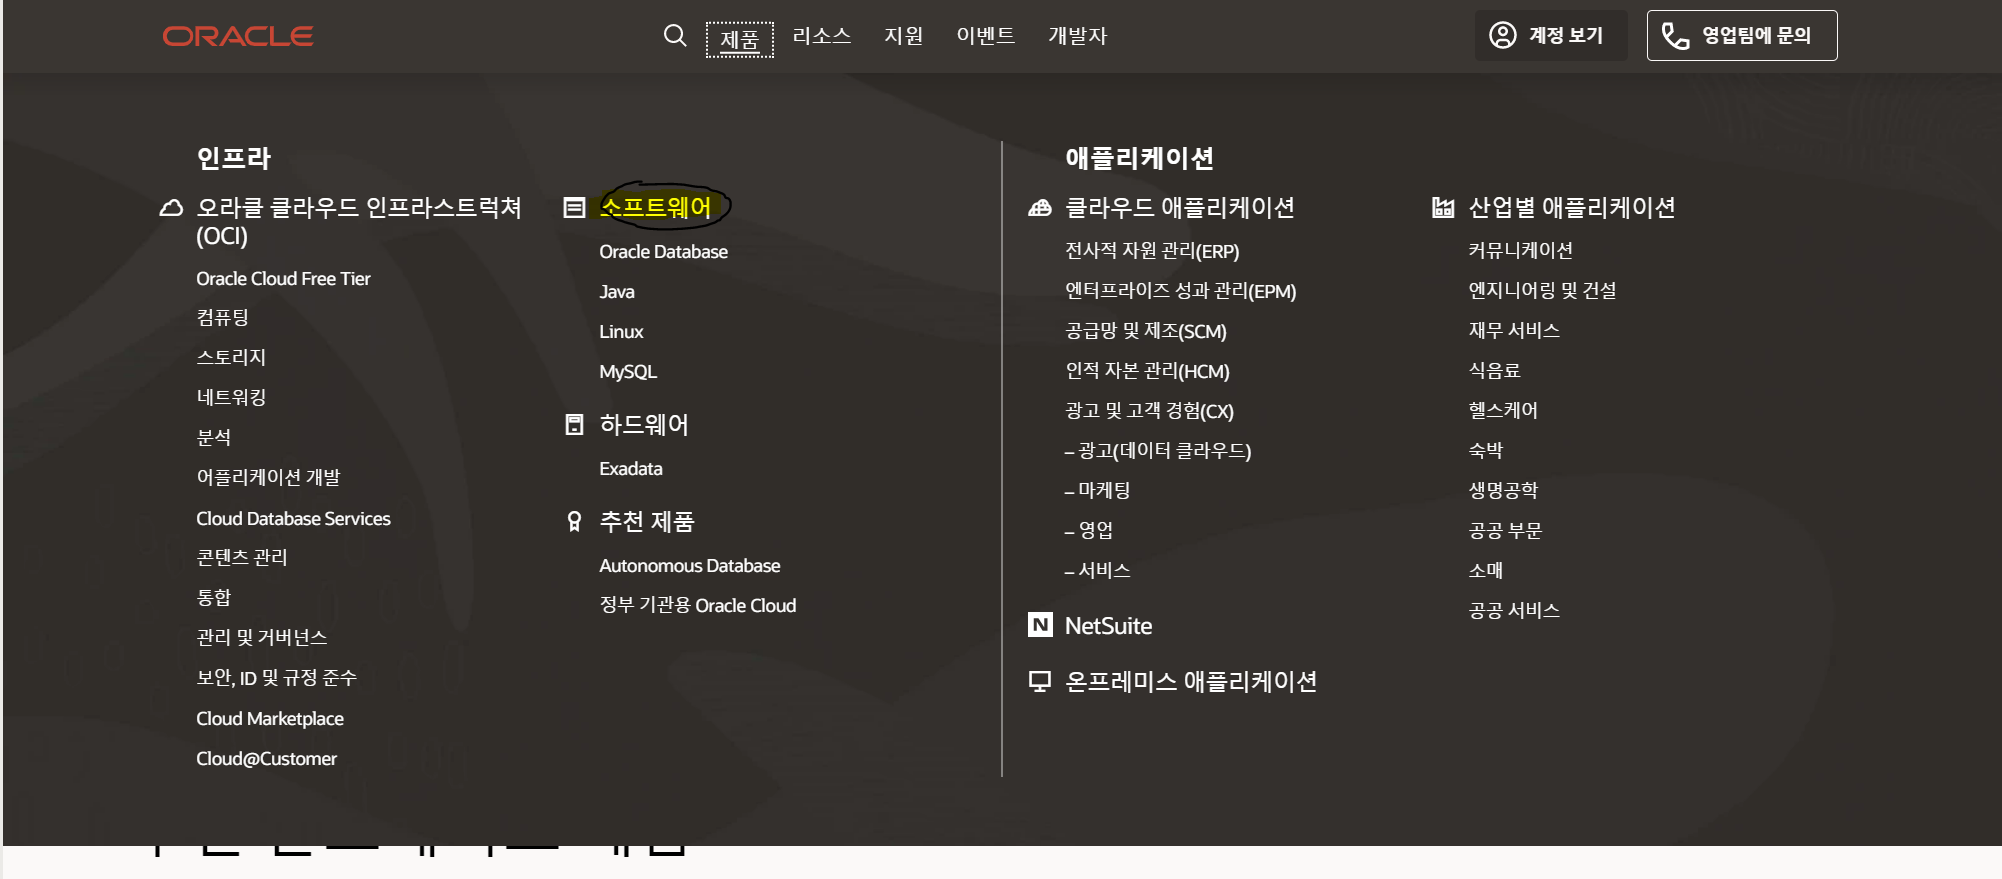
Task: Open 광고(데이터 클라우드) sub-link
Action: 1158,451
